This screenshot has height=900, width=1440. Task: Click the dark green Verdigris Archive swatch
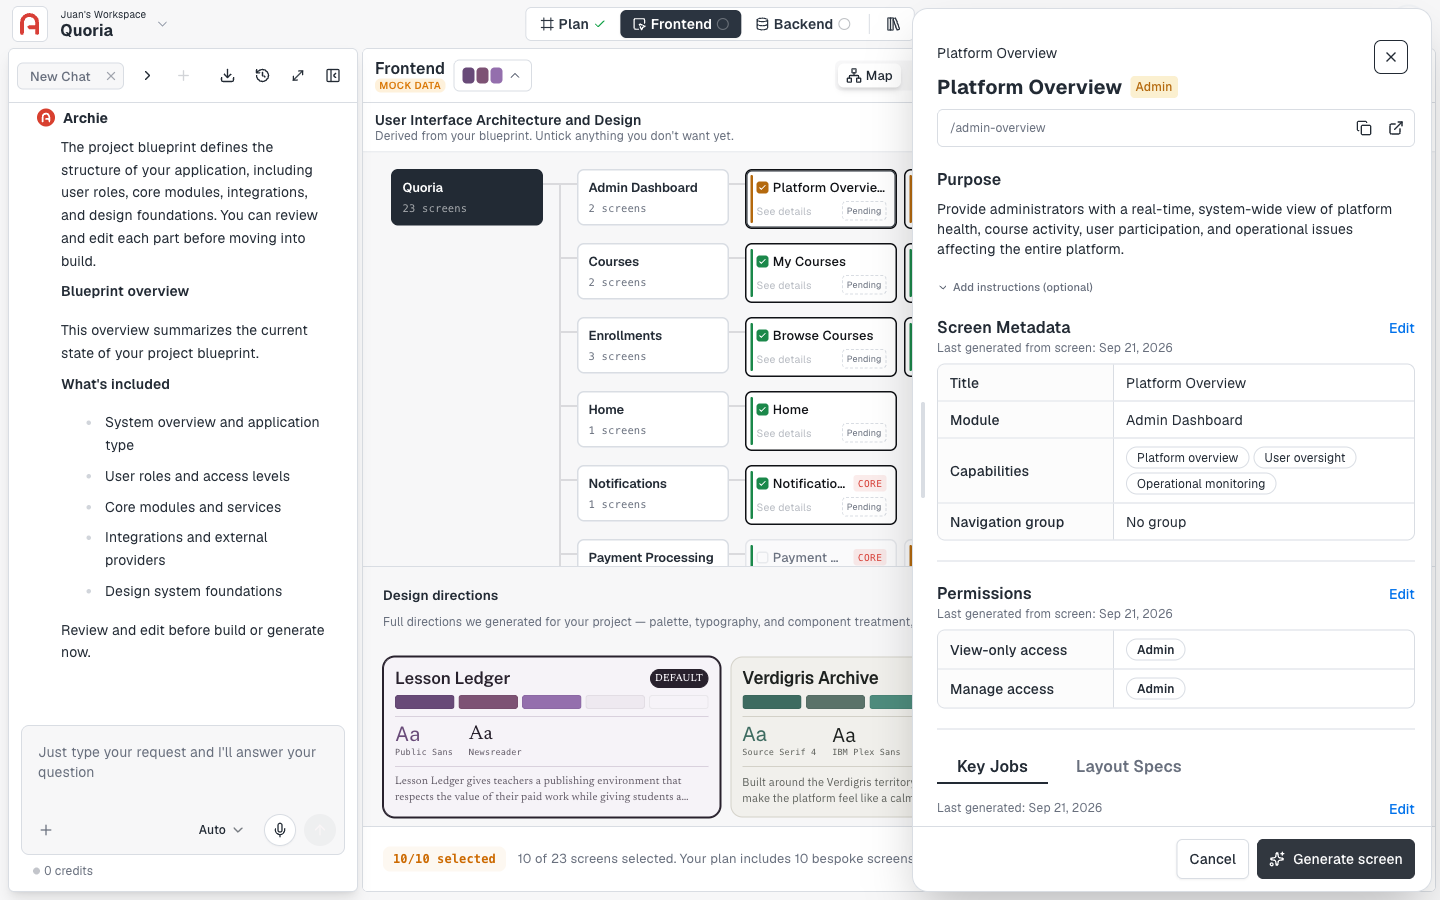(772, 702)
